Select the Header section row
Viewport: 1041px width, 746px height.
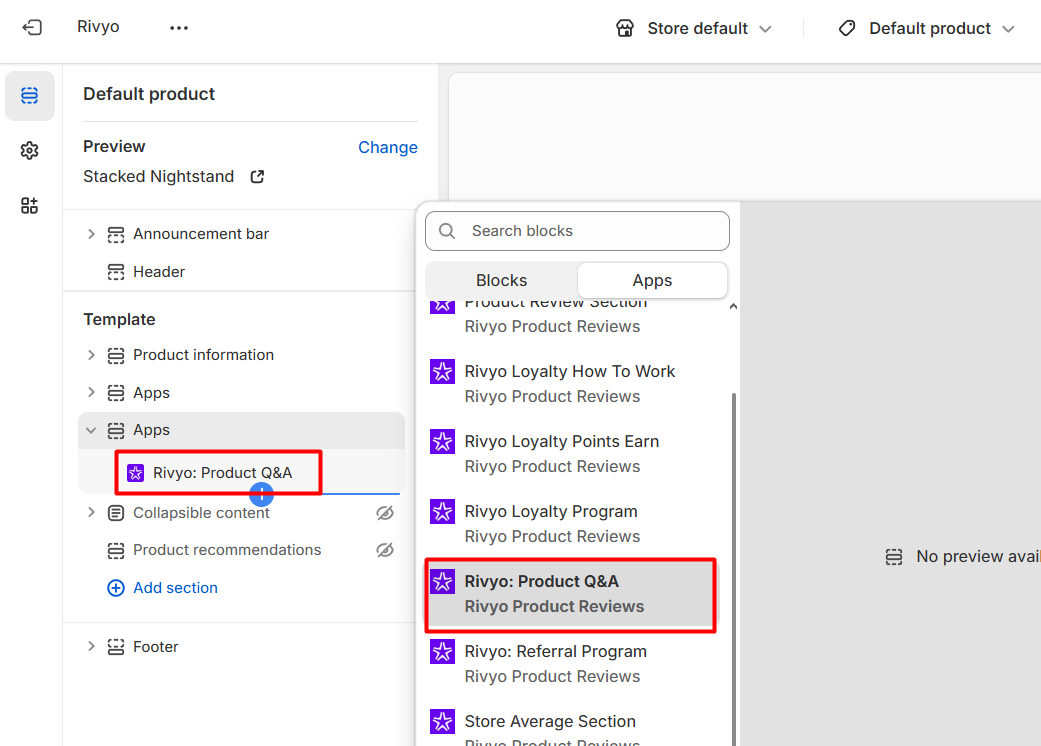coord(241,272)
